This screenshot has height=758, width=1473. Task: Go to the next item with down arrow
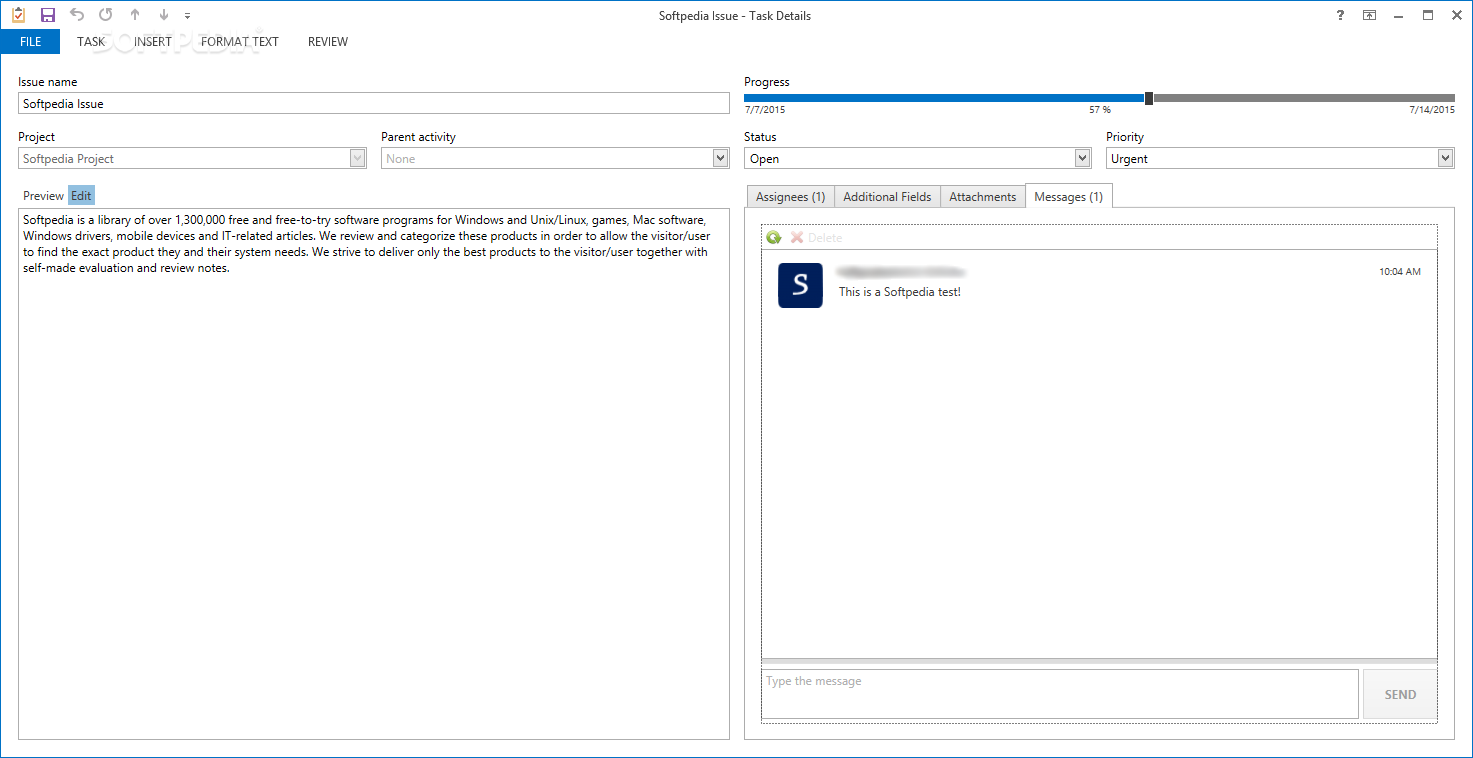(164, 15)
